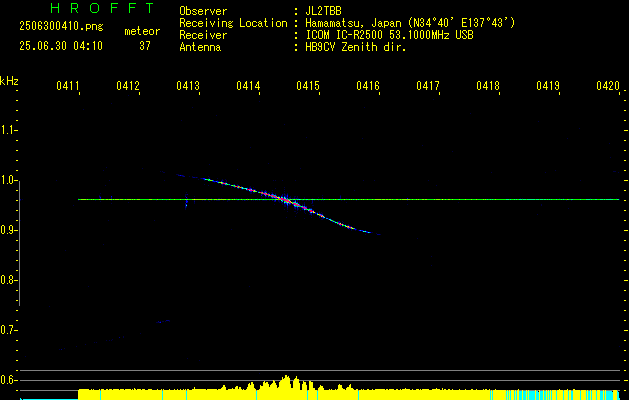This screenshot has width=629, height=400.
Task: Click the date stamp 25.06.30 04:10
Action: click(61, 46)
